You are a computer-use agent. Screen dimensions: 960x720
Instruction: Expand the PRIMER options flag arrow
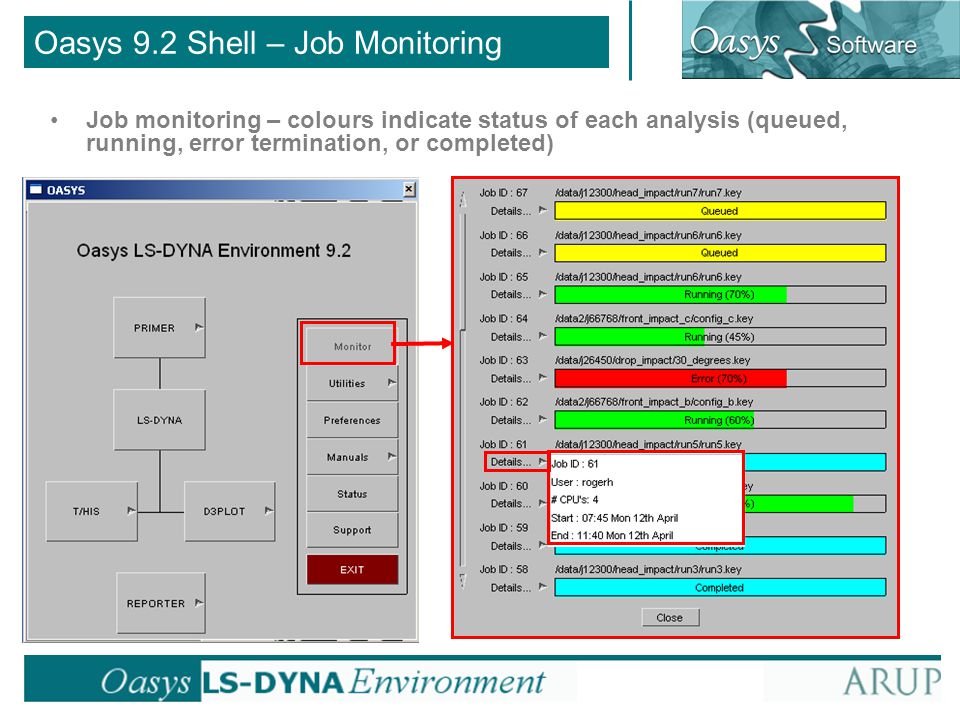tap(198, 327)
